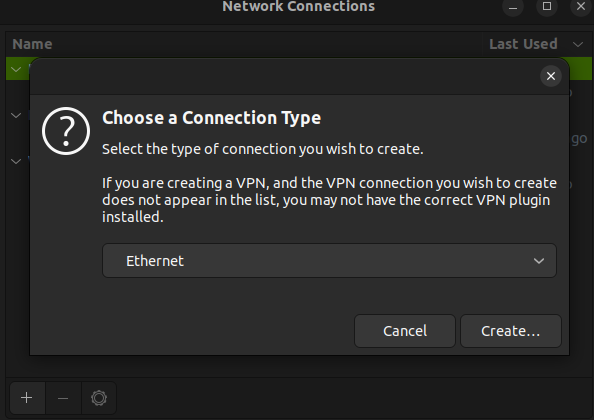594x420 pixels.
Task: Sort by the Last Used column header
Action: (523, 44)
